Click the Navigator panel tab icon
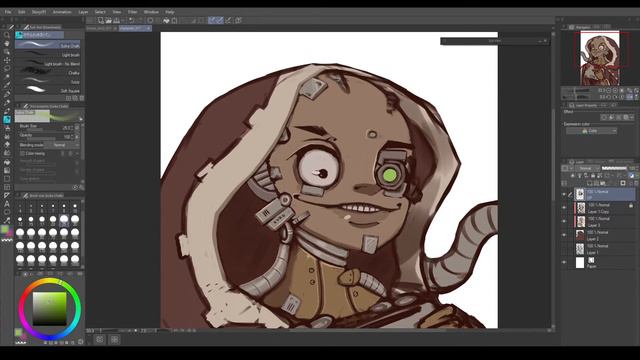640x360 pixels. click(572, 27)
